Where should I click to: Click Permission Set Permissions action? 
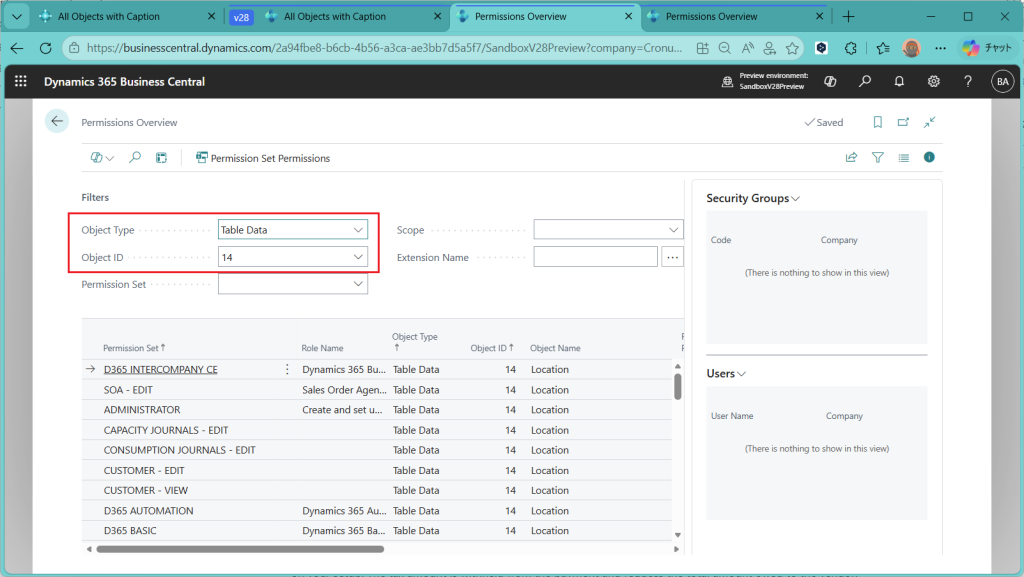(263, 158)
